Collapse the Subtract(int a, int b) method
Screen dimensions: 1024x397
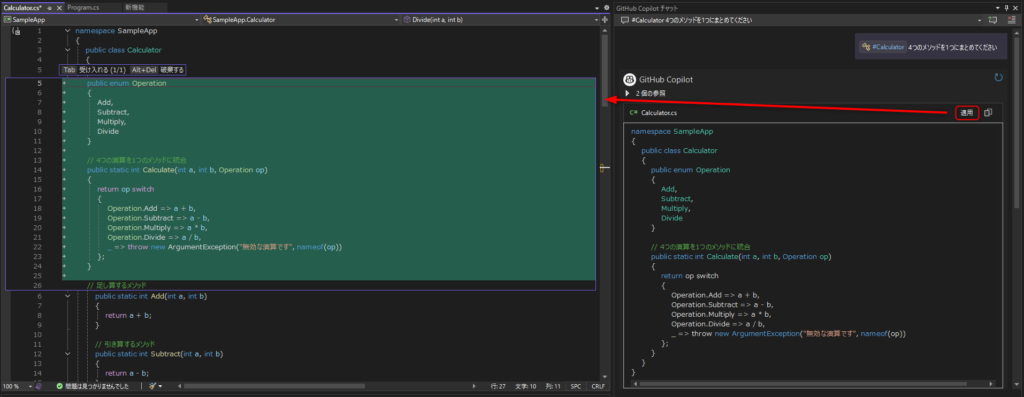pos(68,354)
